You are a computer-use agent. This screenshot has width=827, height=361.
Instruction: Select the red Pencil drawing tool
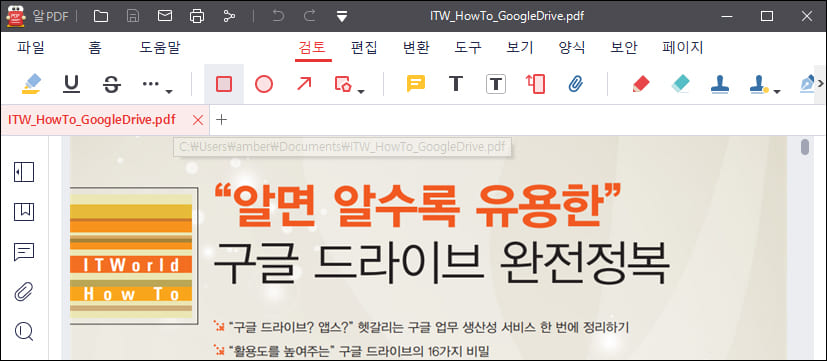[641, 84]
